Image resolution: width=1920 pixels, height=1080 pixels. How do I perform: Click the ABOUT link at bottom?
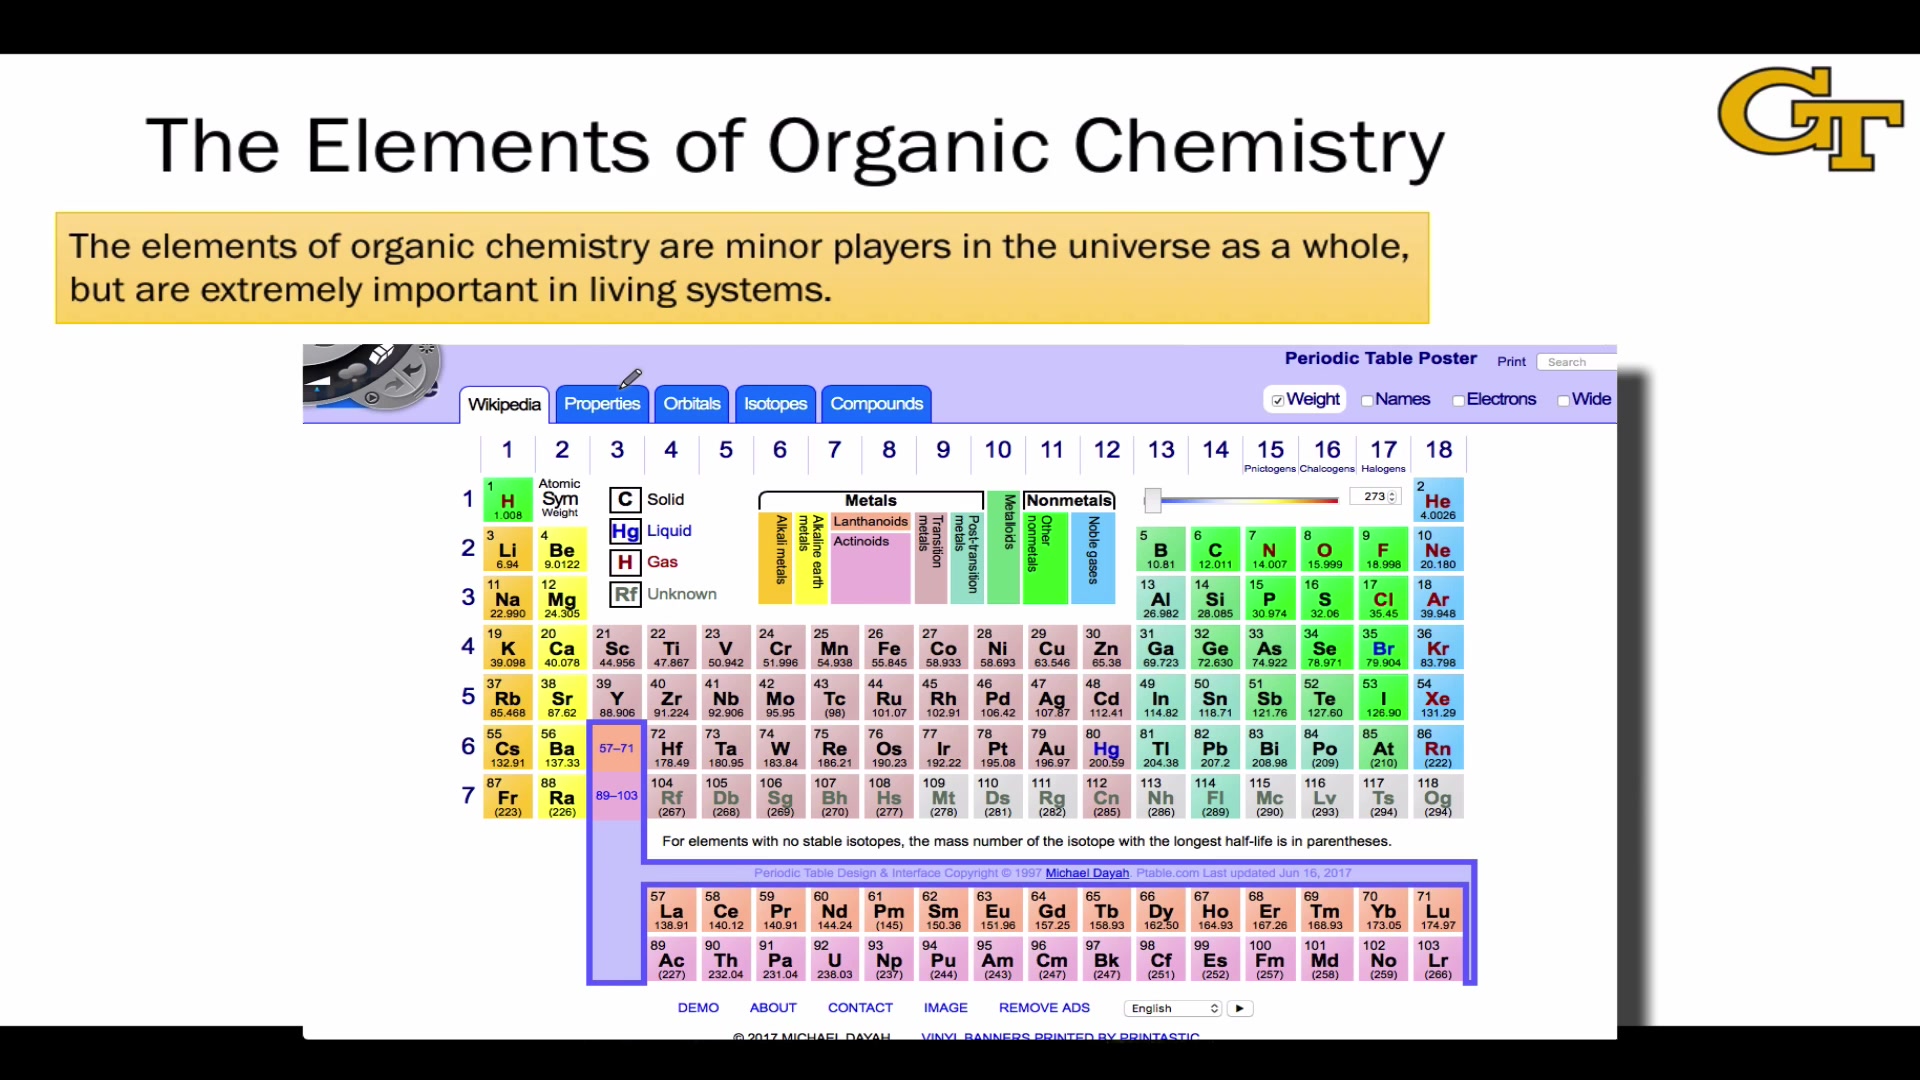coord(773,1007)
